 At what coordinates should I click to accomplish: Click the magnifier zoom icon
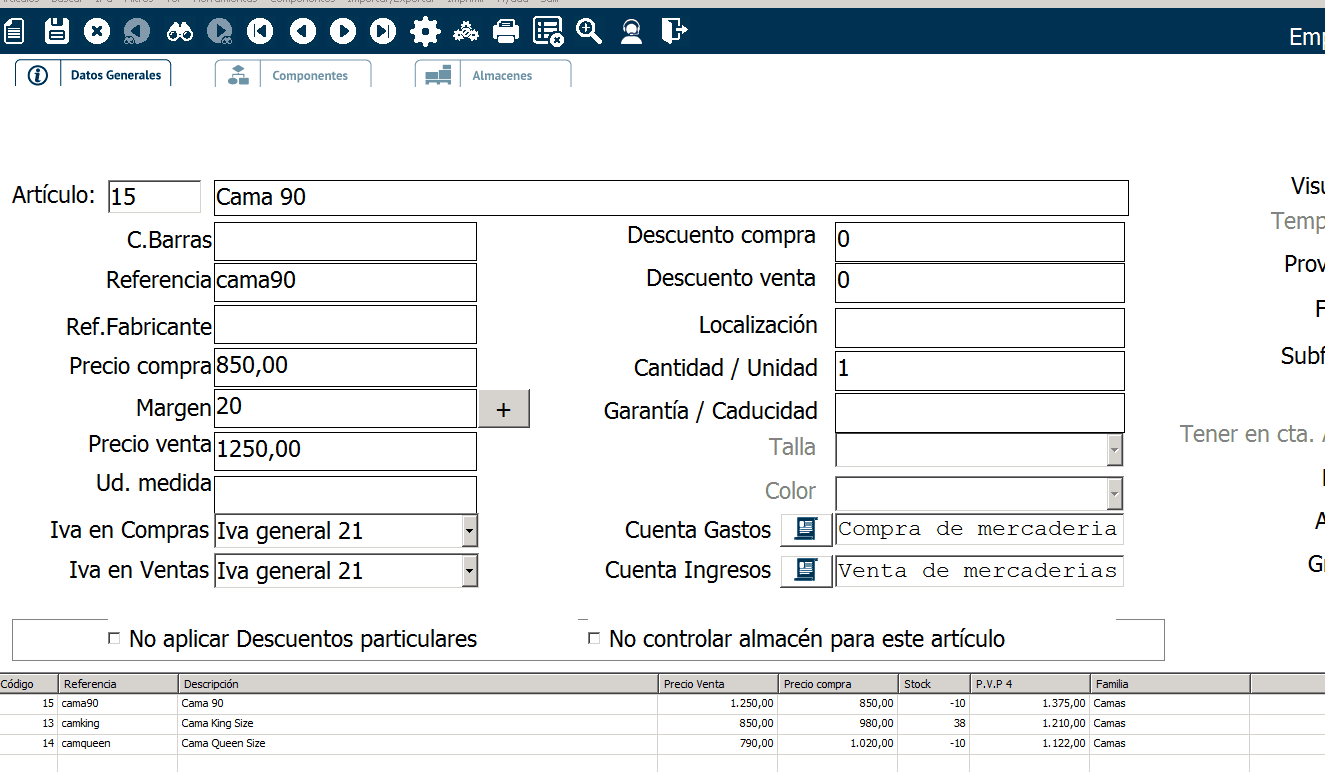pos(589,32)
